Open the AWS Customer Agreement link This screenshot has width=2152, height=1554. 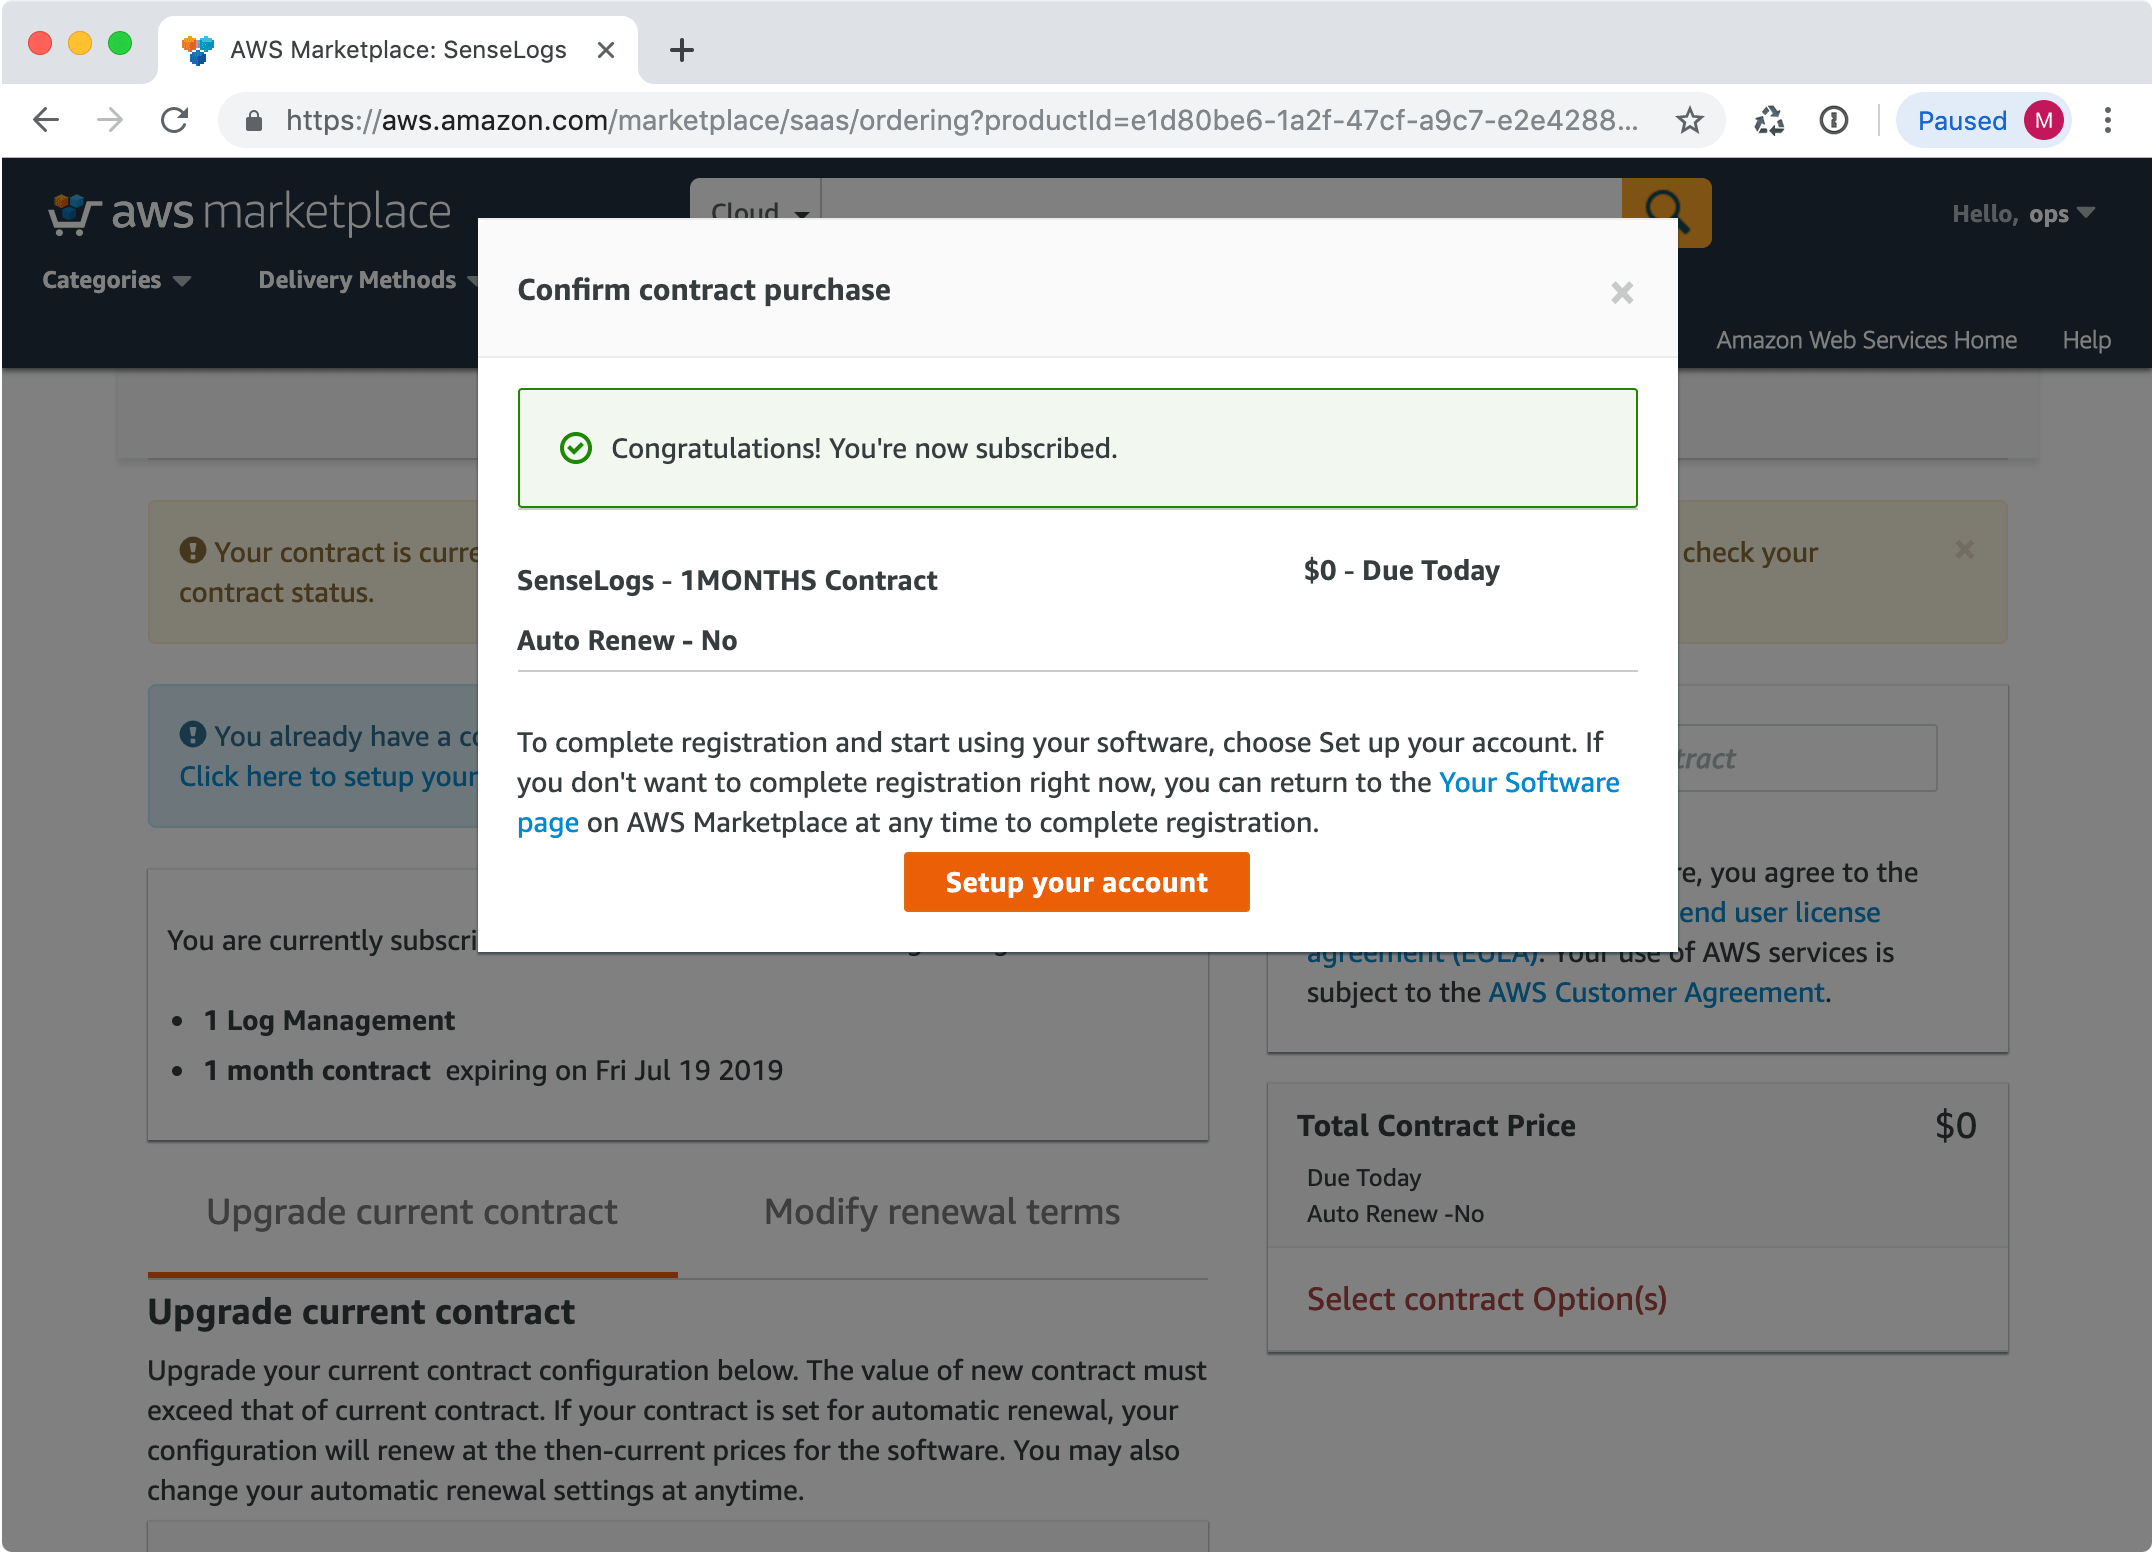[x=1657, y=992]
